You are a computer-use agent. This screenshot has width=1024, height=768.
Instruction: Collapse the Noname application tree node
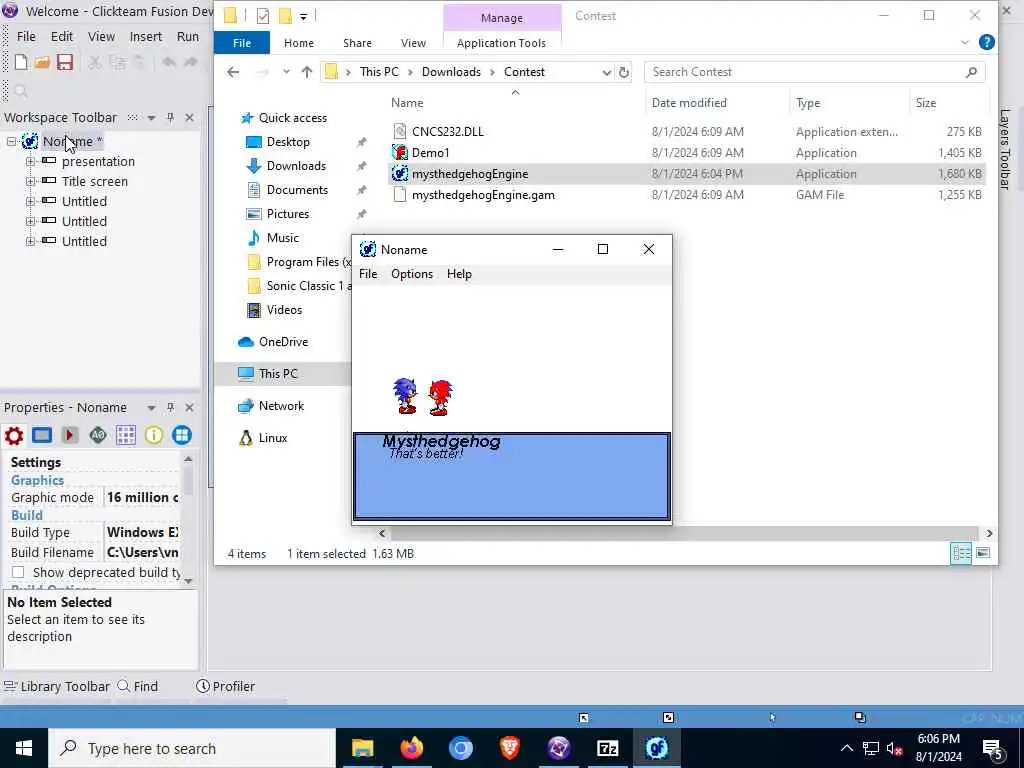(x=11, y=142)
